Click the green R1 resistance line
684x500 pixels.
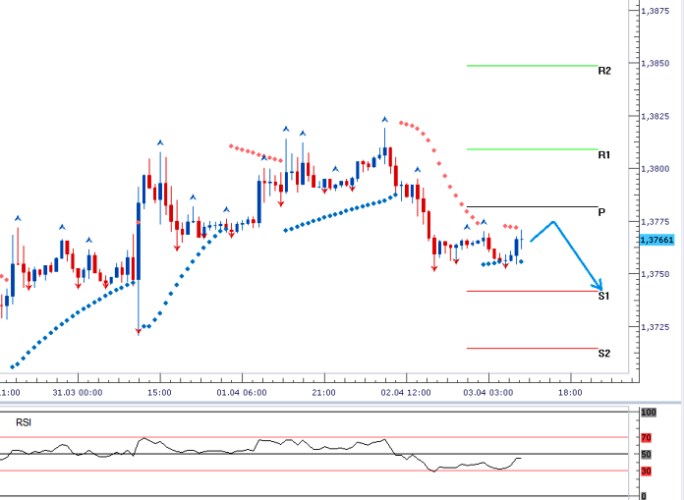532,149
